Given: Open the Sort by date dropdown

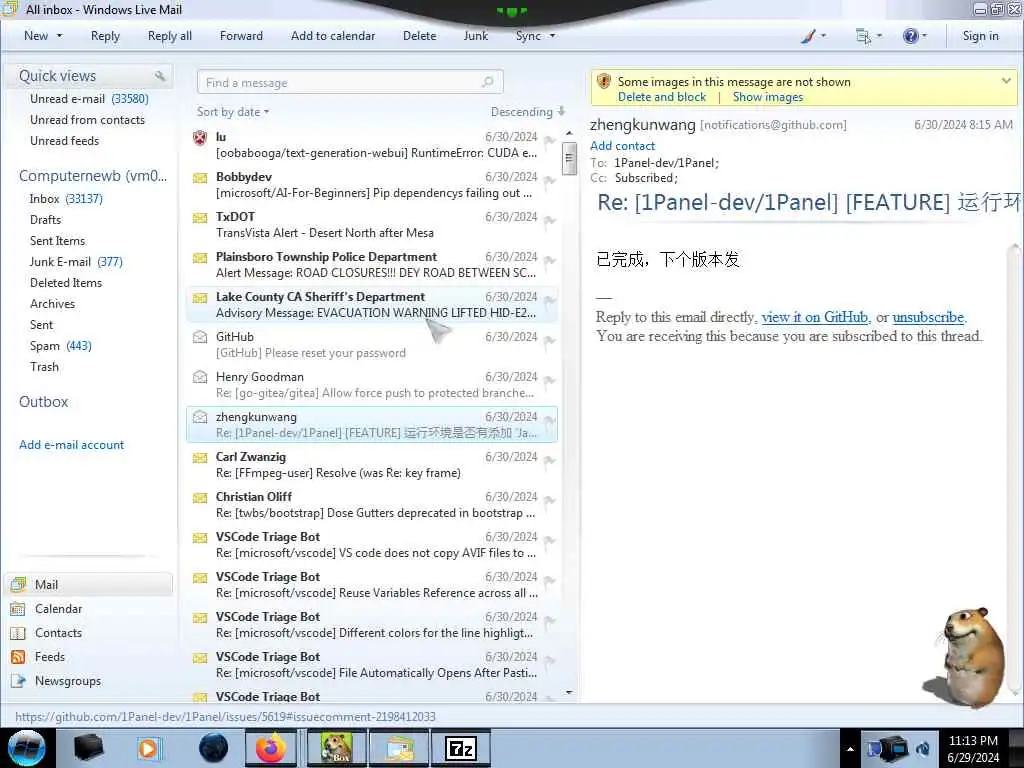Looking at the screenshot, I should click(233, 112).
